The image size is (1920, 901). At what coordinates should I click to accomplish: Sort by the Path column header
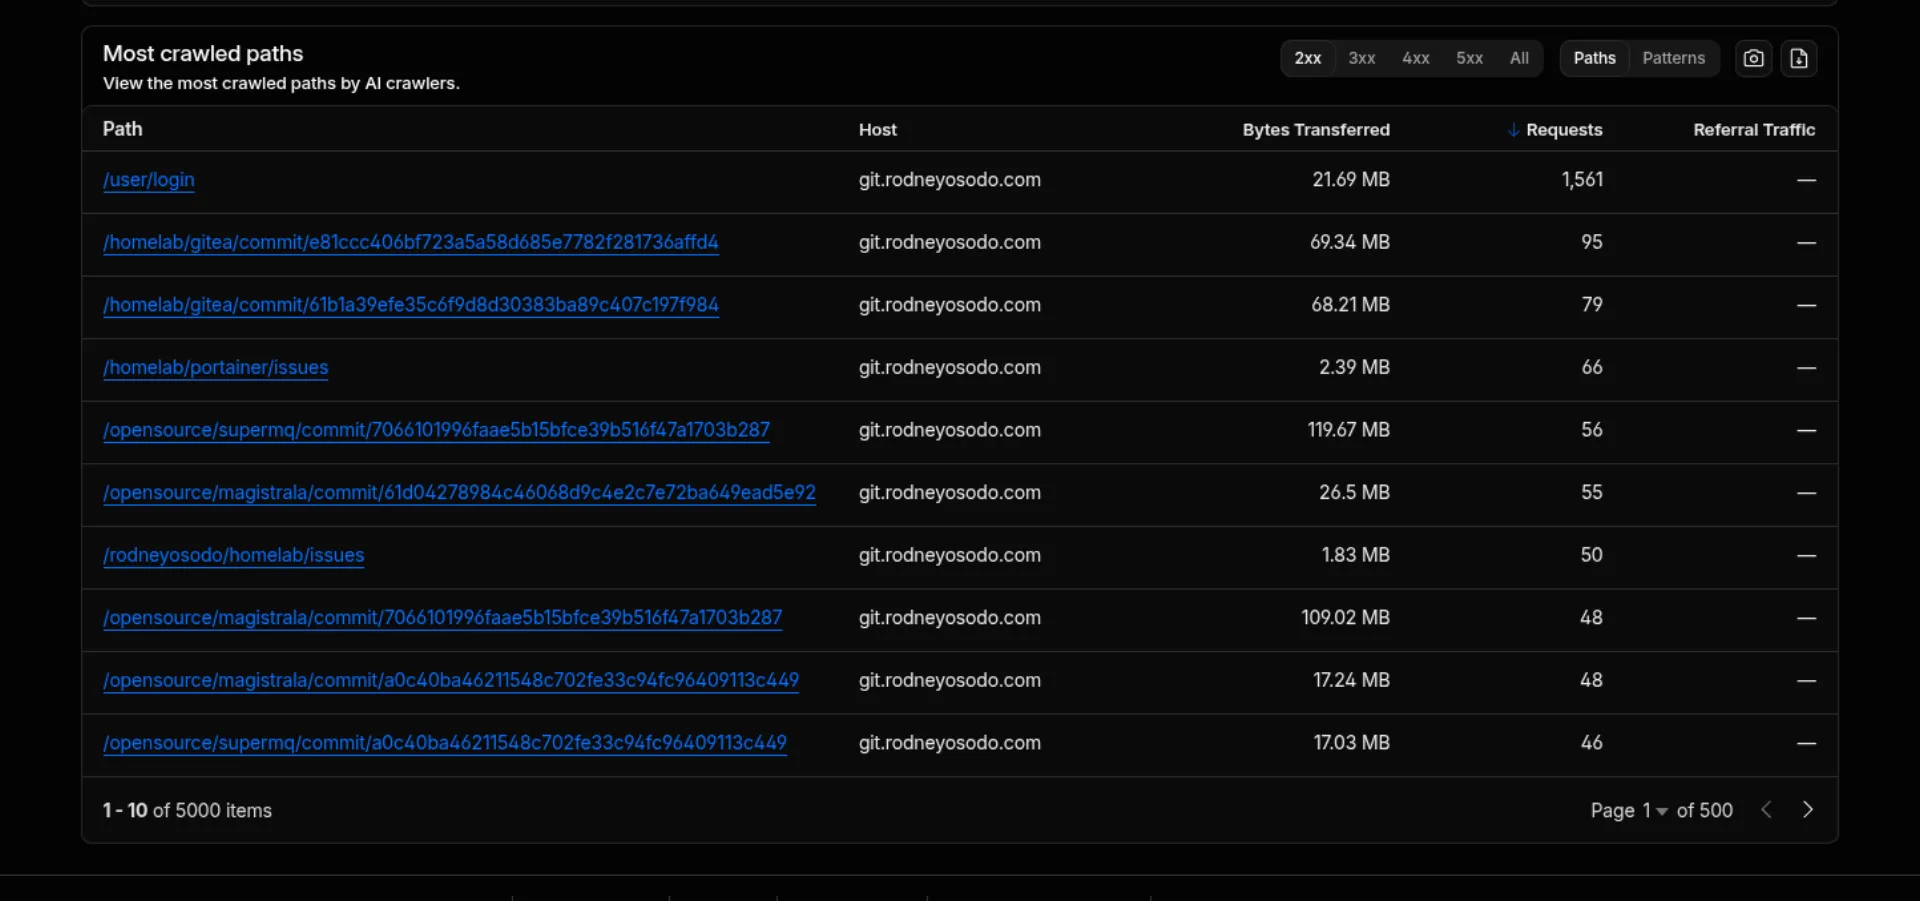tap(123, 129)
